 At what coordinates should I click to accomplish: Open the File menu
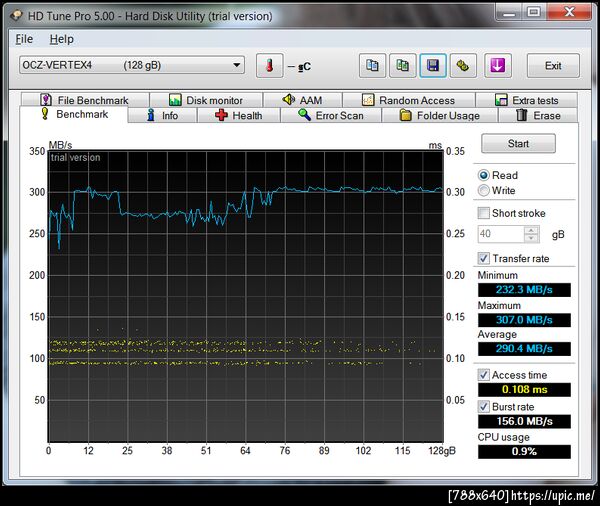(x=24, y=39)
